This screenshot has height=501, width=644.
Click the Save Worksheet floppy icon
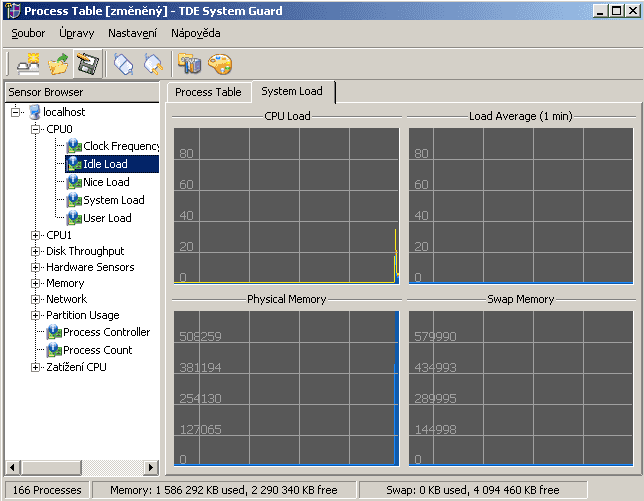click(88, 64)
